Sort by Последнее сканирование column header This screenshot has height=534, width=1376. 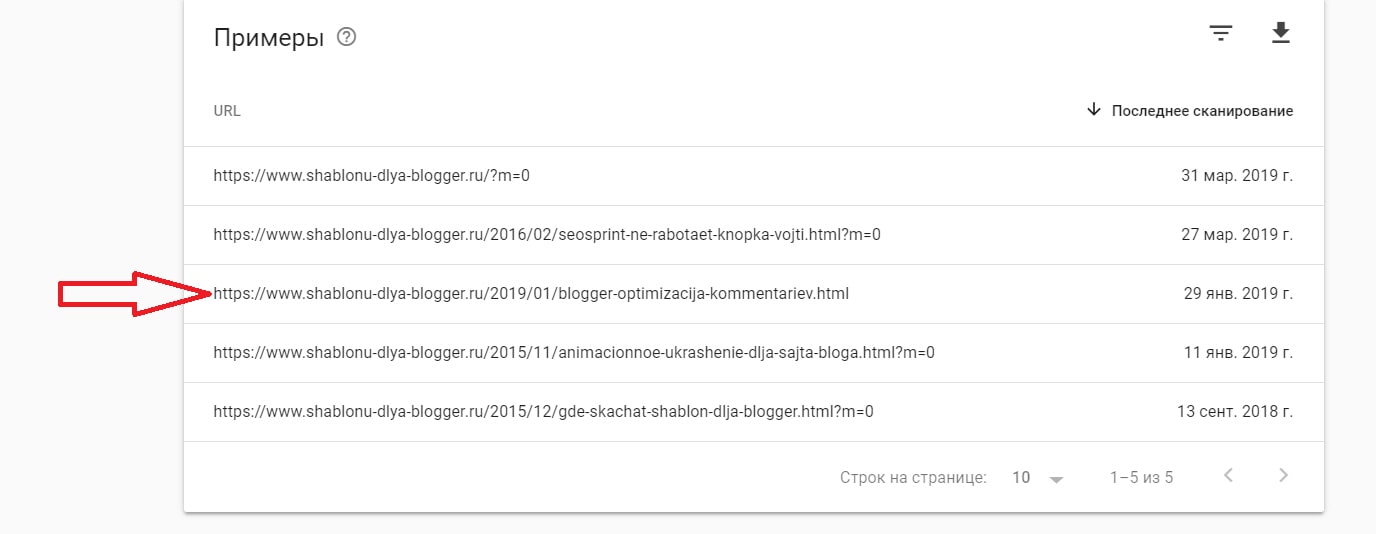(1202, 111)
